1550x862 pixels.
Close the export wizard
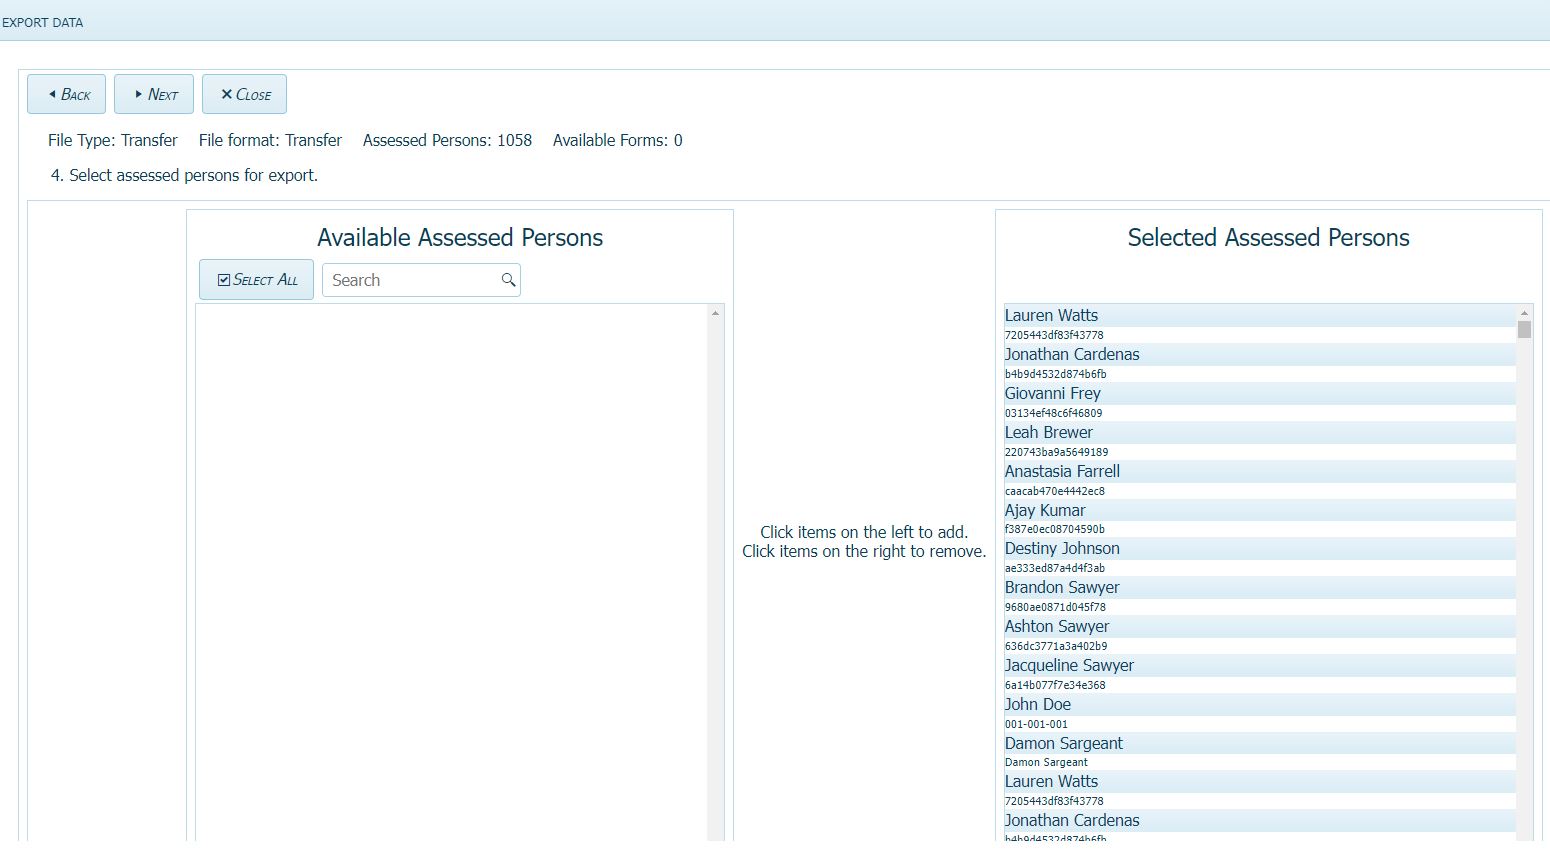244,94
